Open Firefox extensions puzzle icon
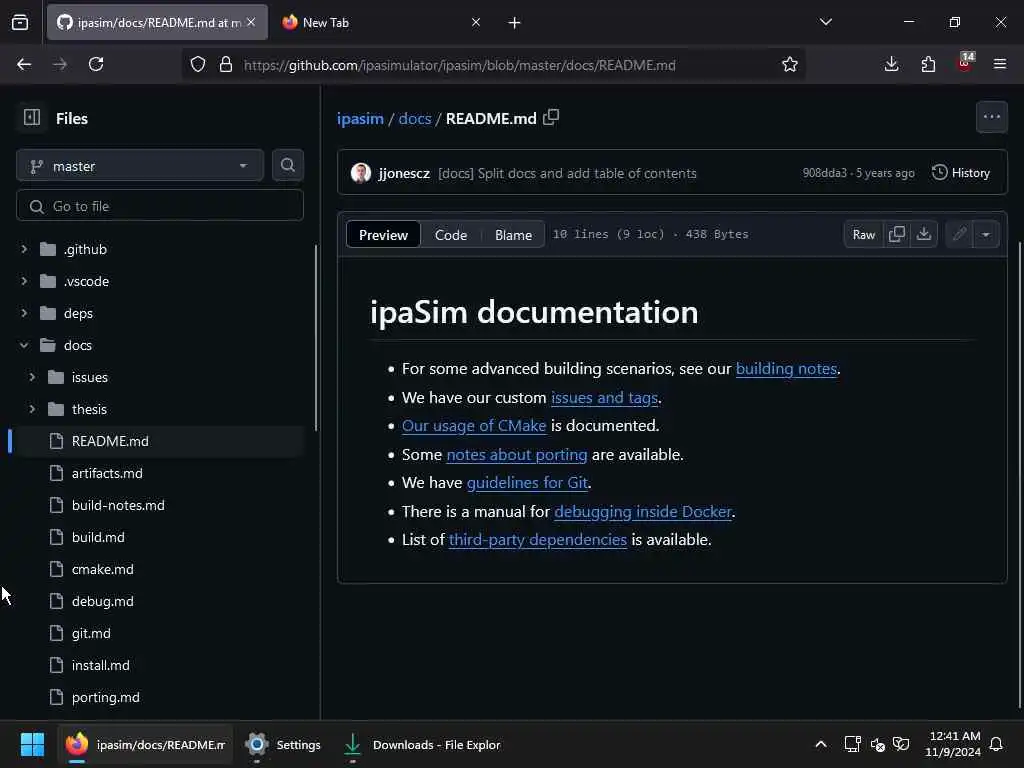This screenshot has height=768, width=1024. tap(928, 64)
